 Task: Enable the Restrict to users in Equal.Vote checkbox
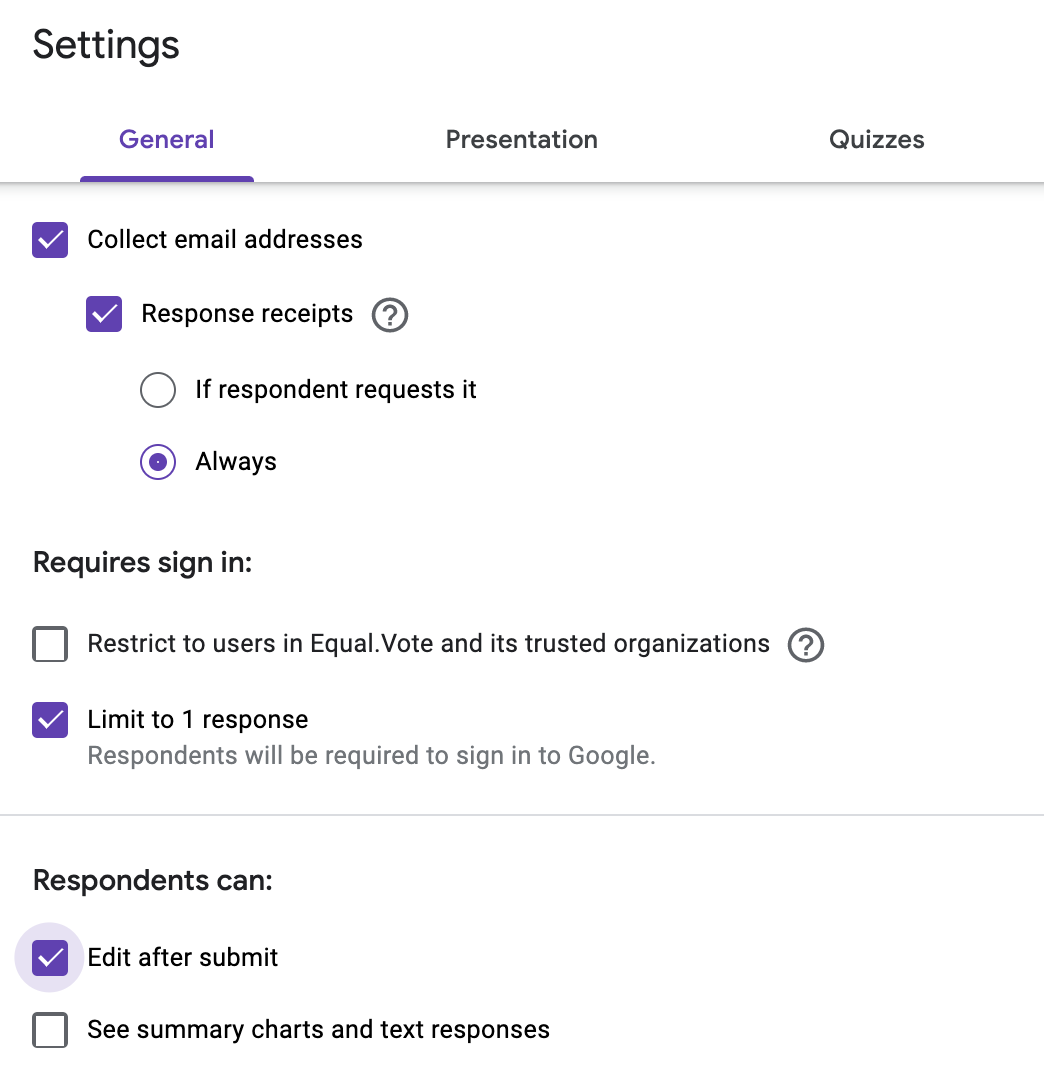coord(50,644)
